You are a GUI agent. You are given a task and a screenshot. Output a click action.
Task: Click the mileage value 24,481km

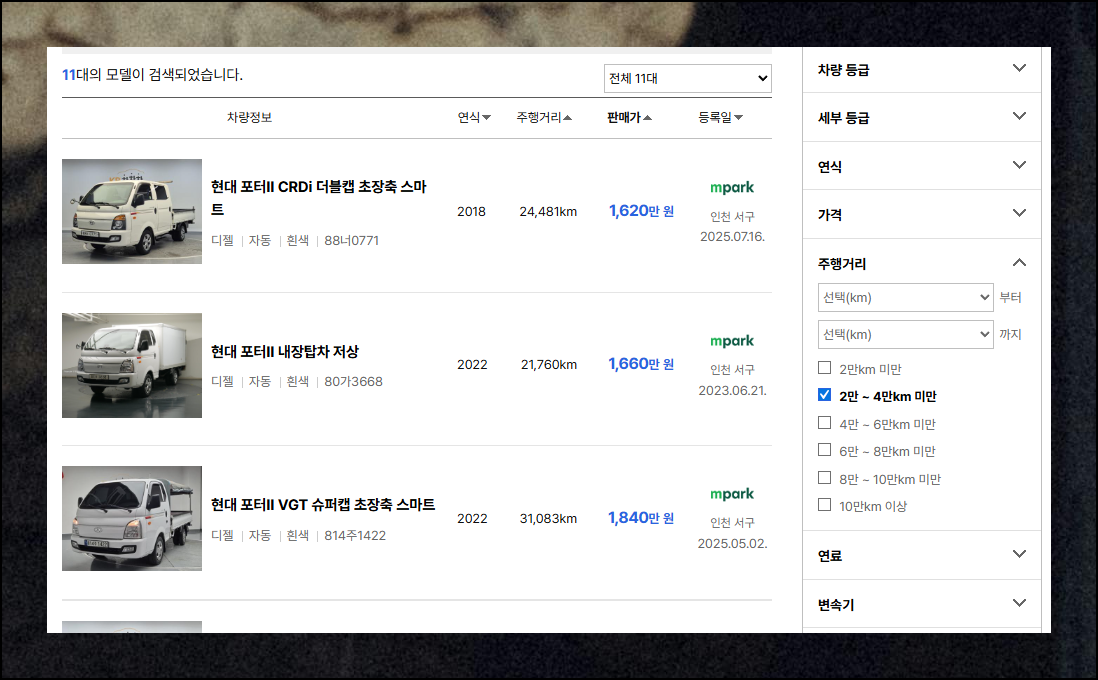(x=548, y=211)
